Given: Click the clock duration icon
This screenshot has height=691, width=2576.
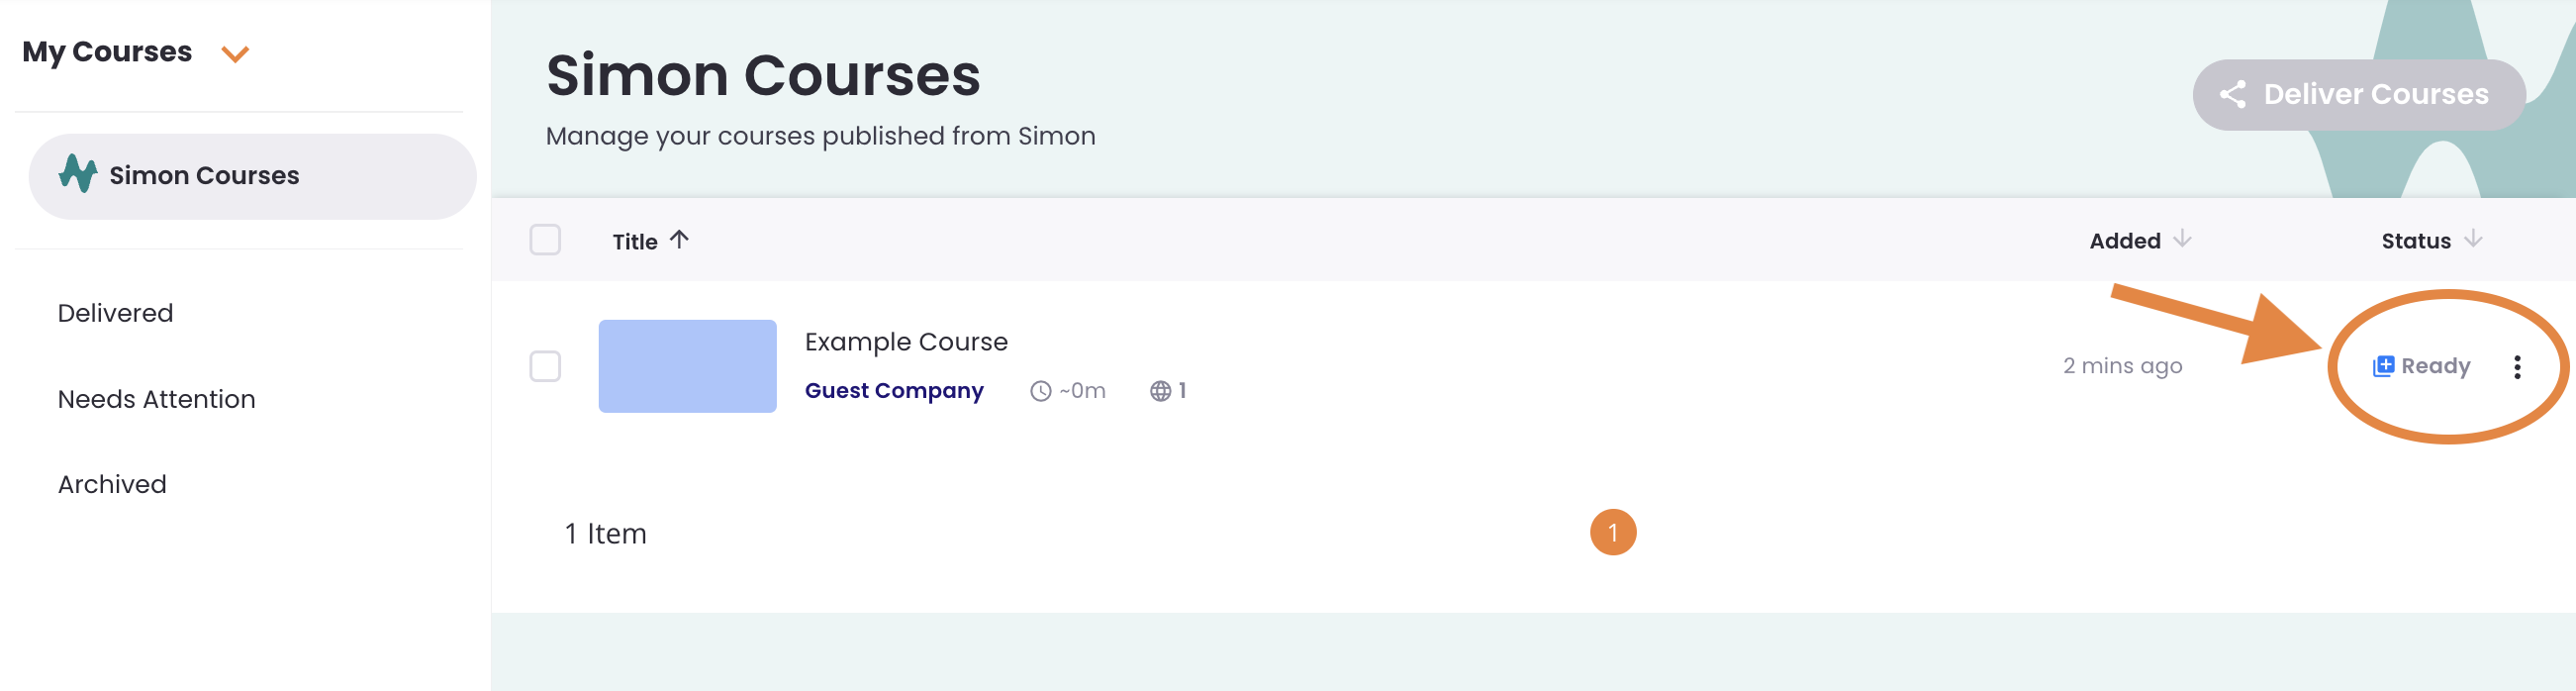Looking at the screenshot, I should (1040, 391).
